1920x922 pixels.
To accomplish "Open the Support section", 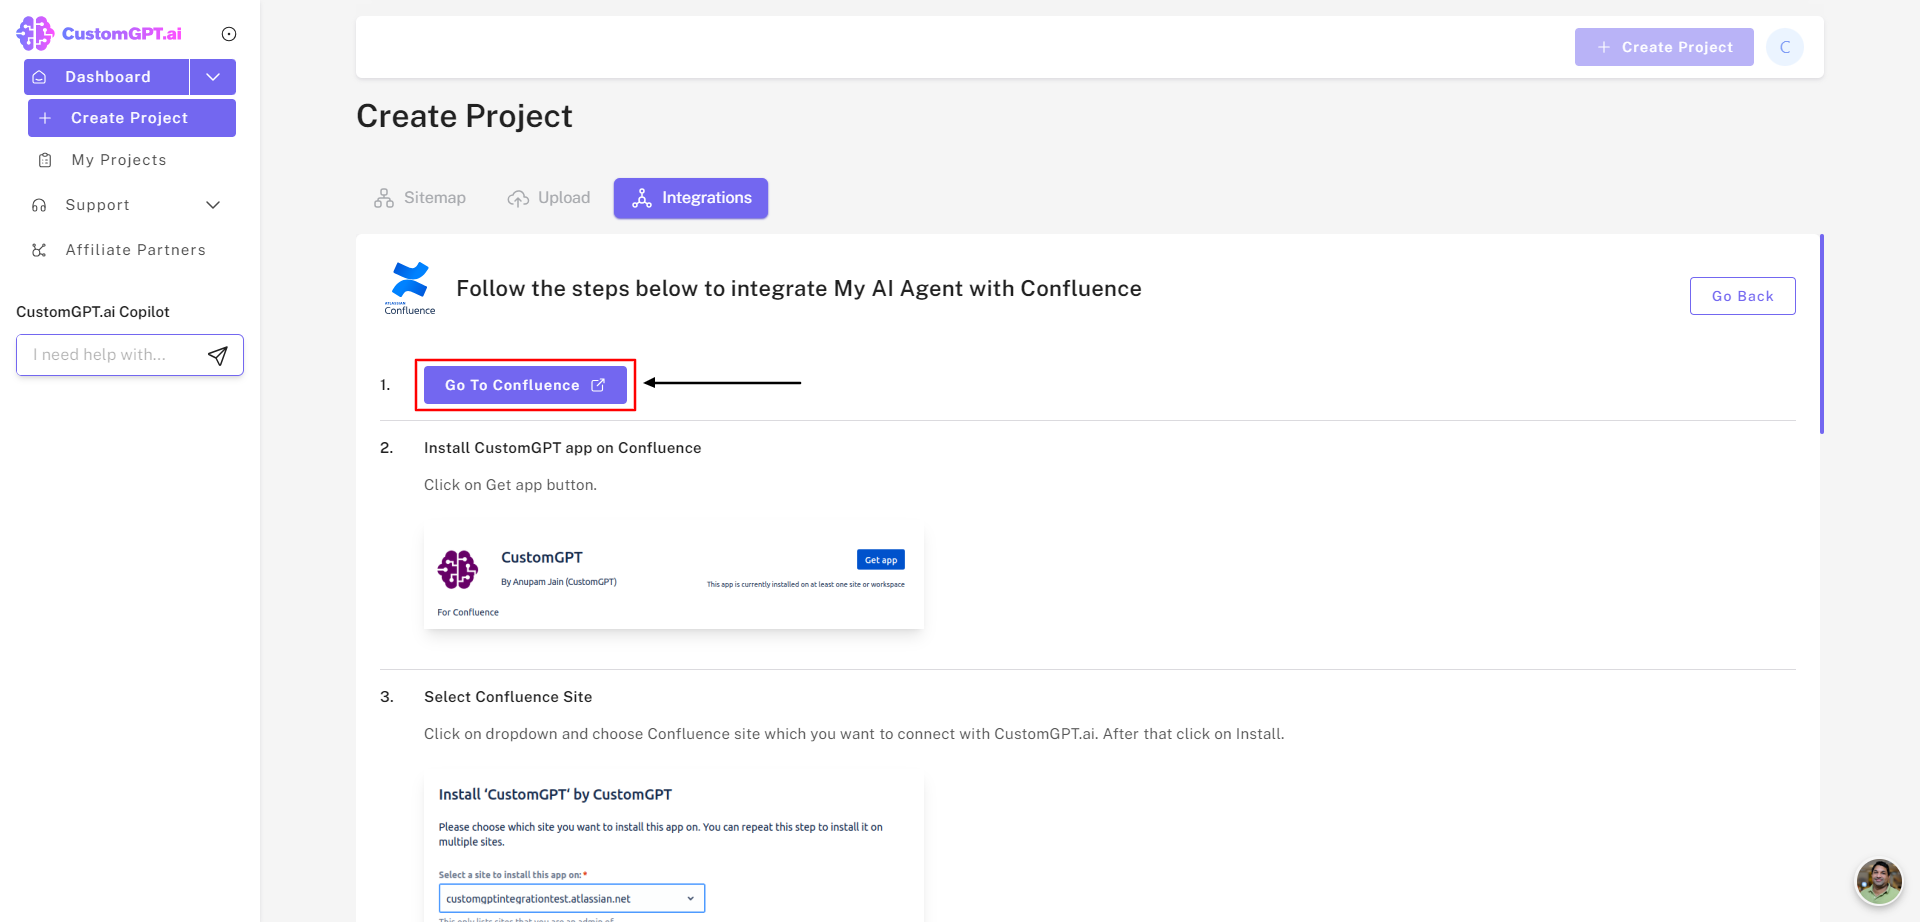I will point(98,205).
